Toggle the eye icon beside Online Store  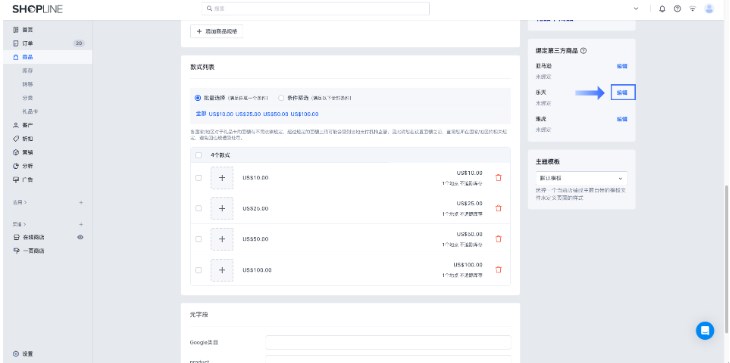[80, 237]
